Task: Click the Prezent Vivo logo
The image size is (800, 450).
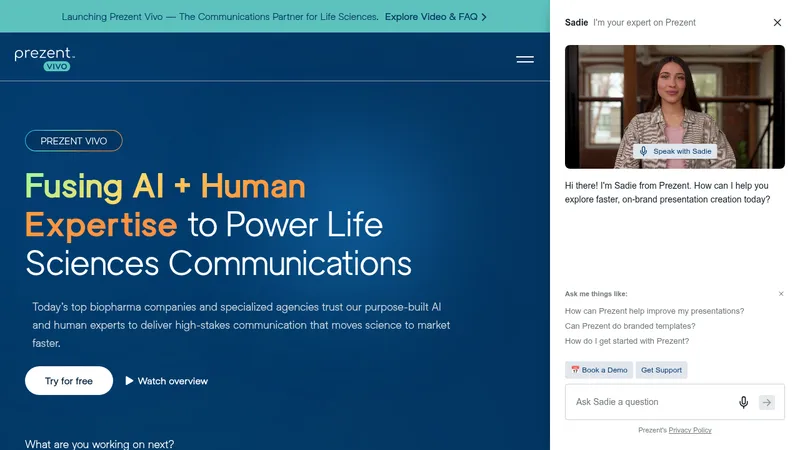Action: point(45,59)
